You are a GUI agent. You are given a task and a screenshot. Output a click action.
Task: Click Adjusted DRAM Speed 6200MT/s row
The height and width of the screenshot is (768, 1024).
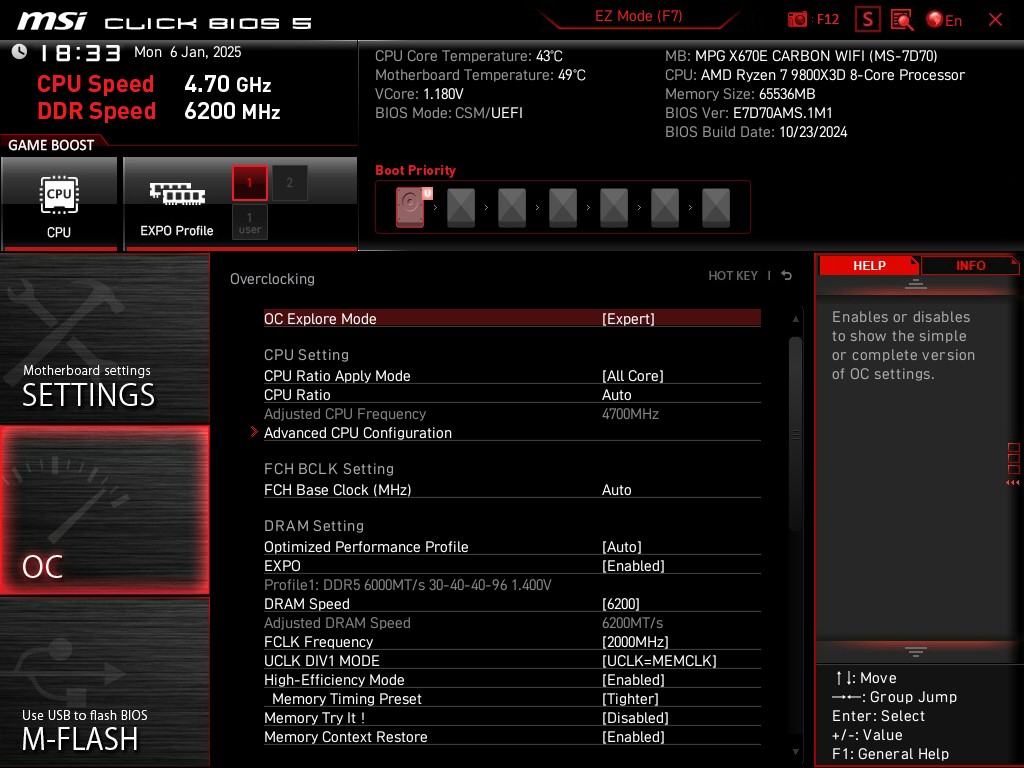[512, 622]
